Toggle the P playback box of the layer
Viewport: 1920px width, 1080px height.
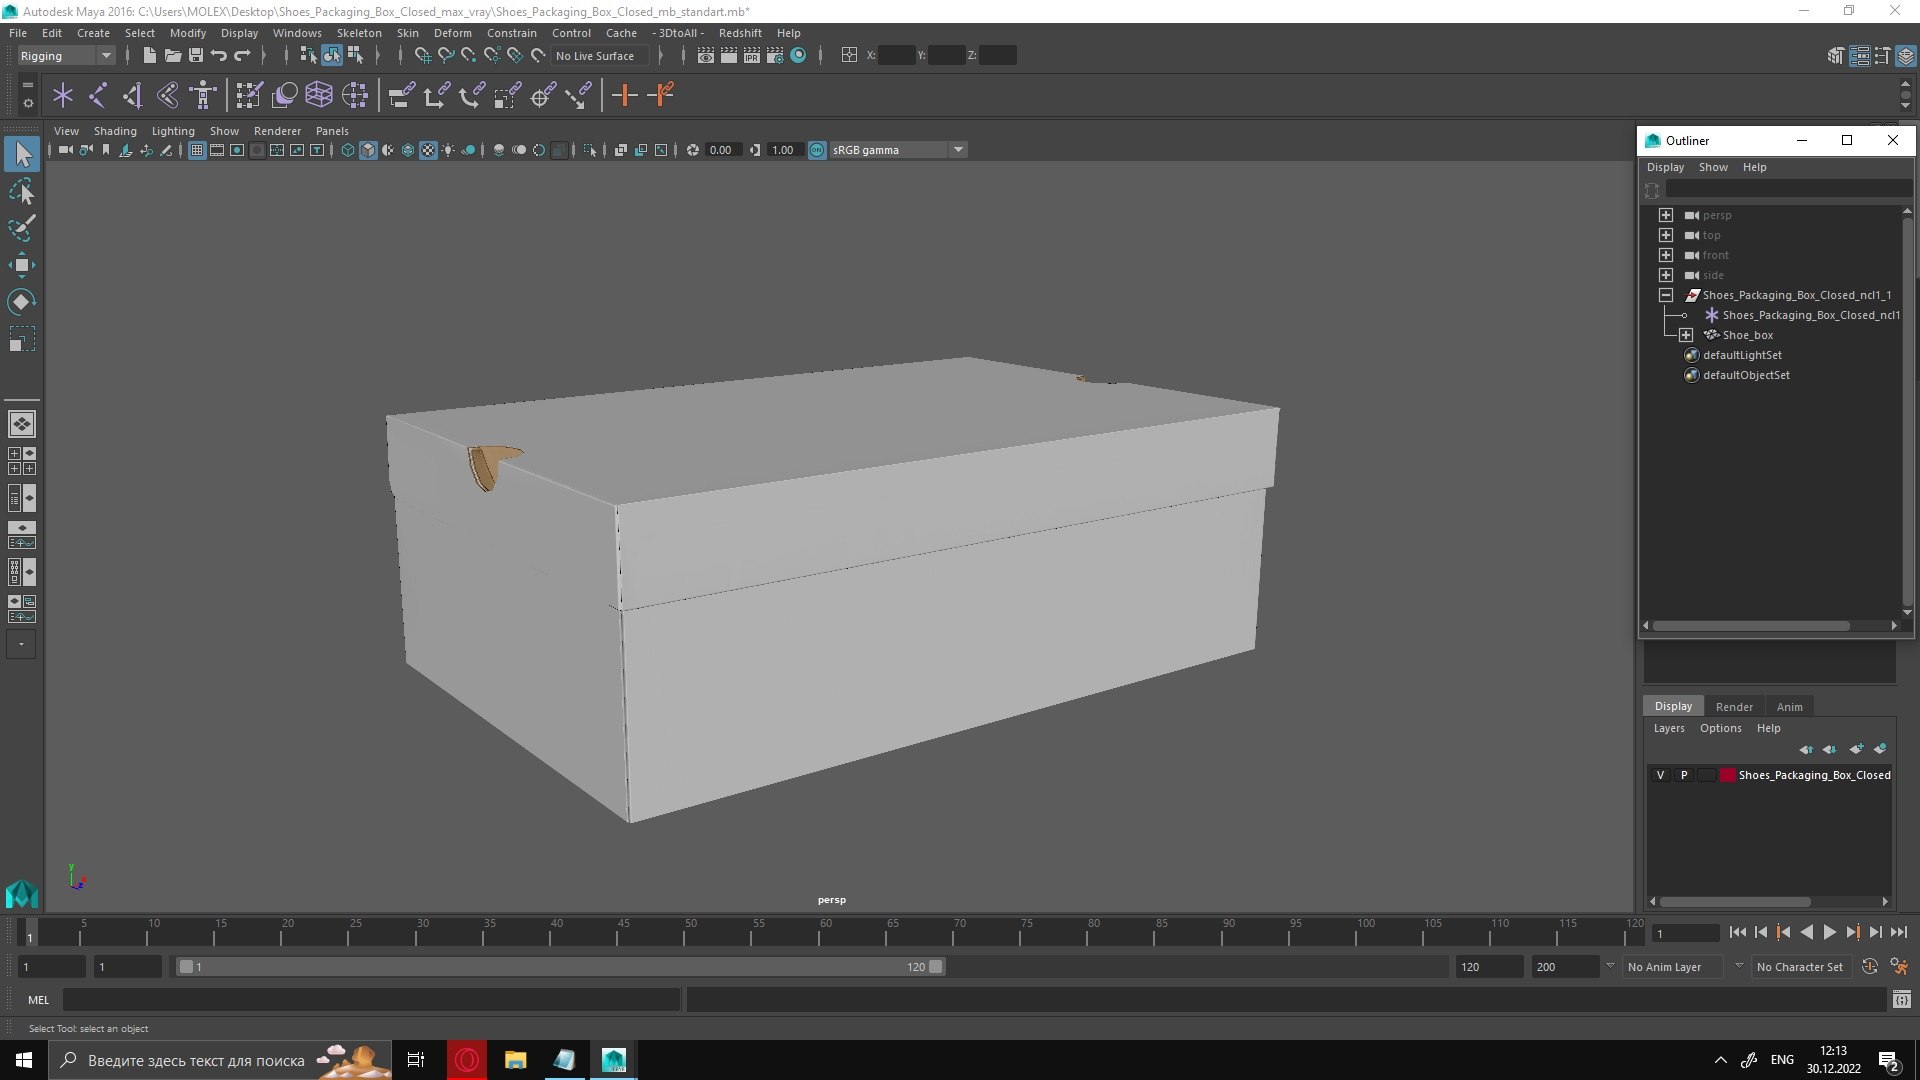pyautogui.click(x=1684, y=775)
